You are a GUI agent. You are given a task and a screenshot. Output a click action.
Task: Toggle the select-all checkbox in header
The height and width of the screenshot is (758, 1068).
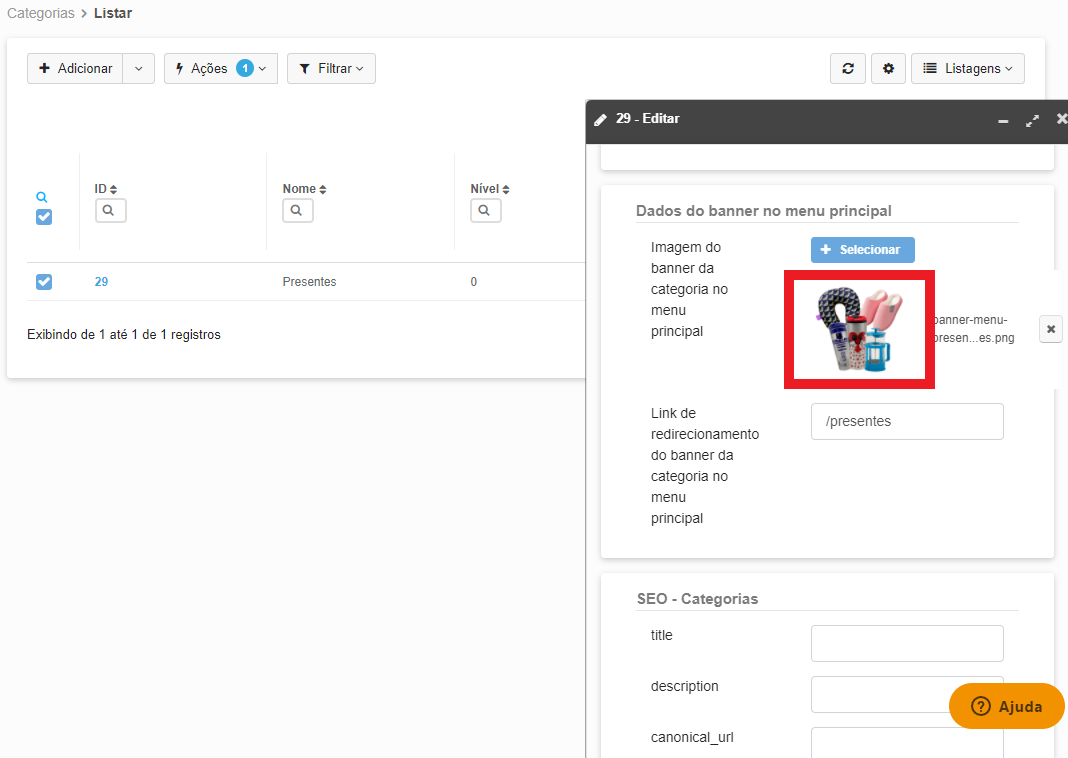coord(44,217)
